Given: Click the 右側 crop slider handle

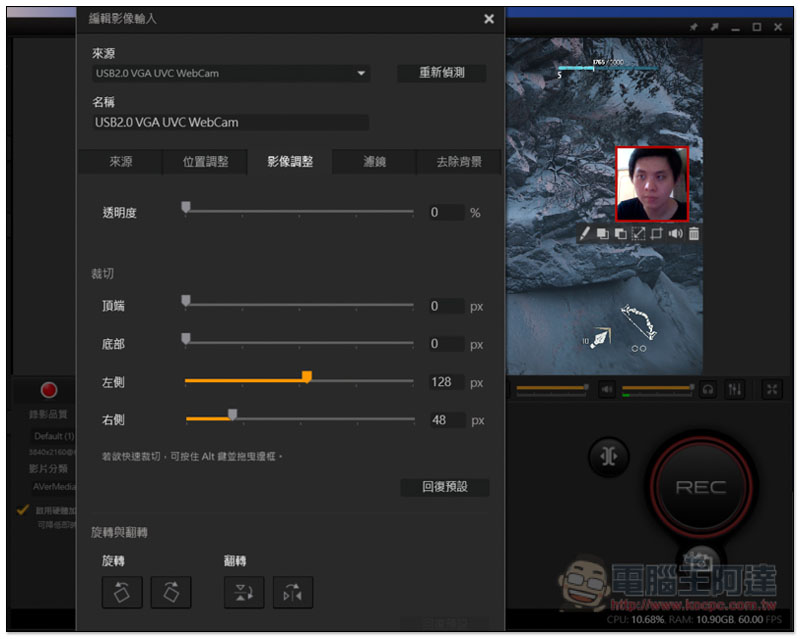Looking at the screenshot, I should coord(232,414).
